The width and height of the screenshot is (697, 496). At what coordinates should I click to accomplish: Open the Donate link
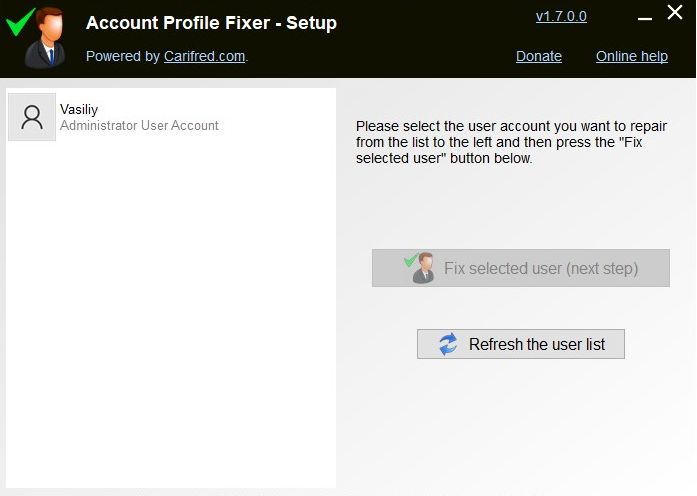coord(539,56)
